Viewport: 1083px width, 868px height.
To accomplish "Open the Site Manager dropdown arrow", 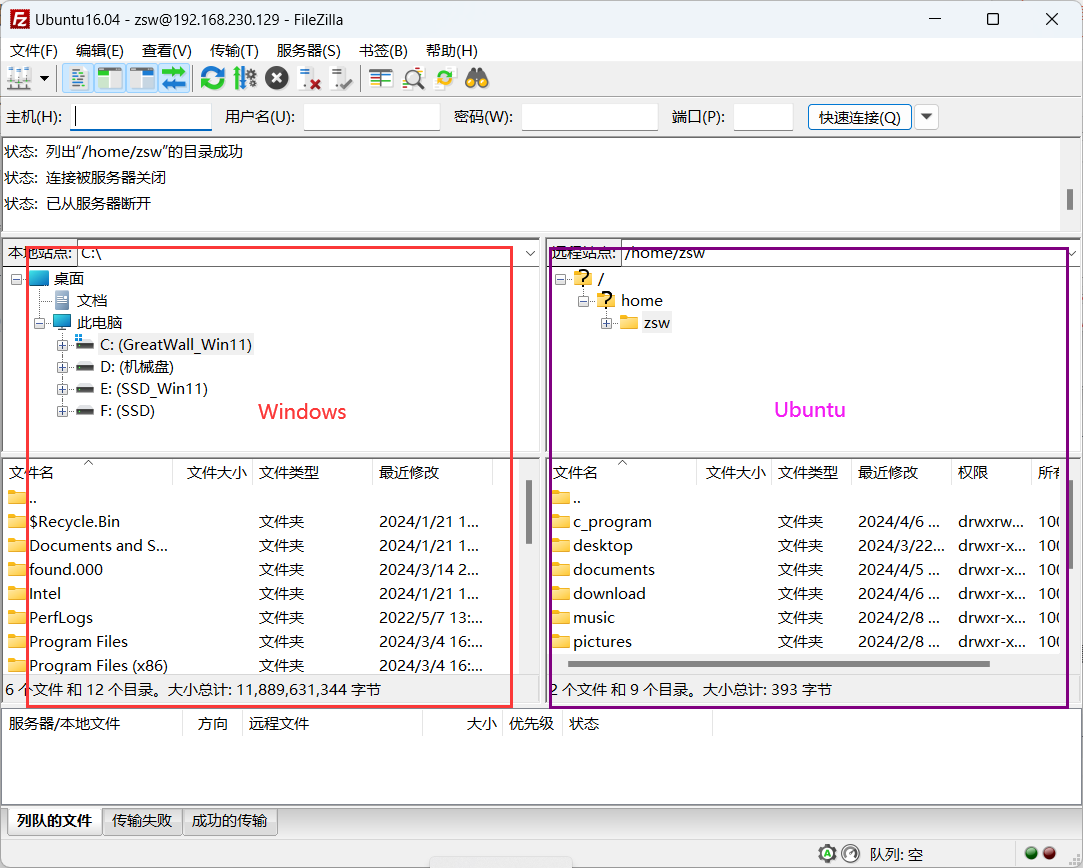I will click(x=44, y=79).
